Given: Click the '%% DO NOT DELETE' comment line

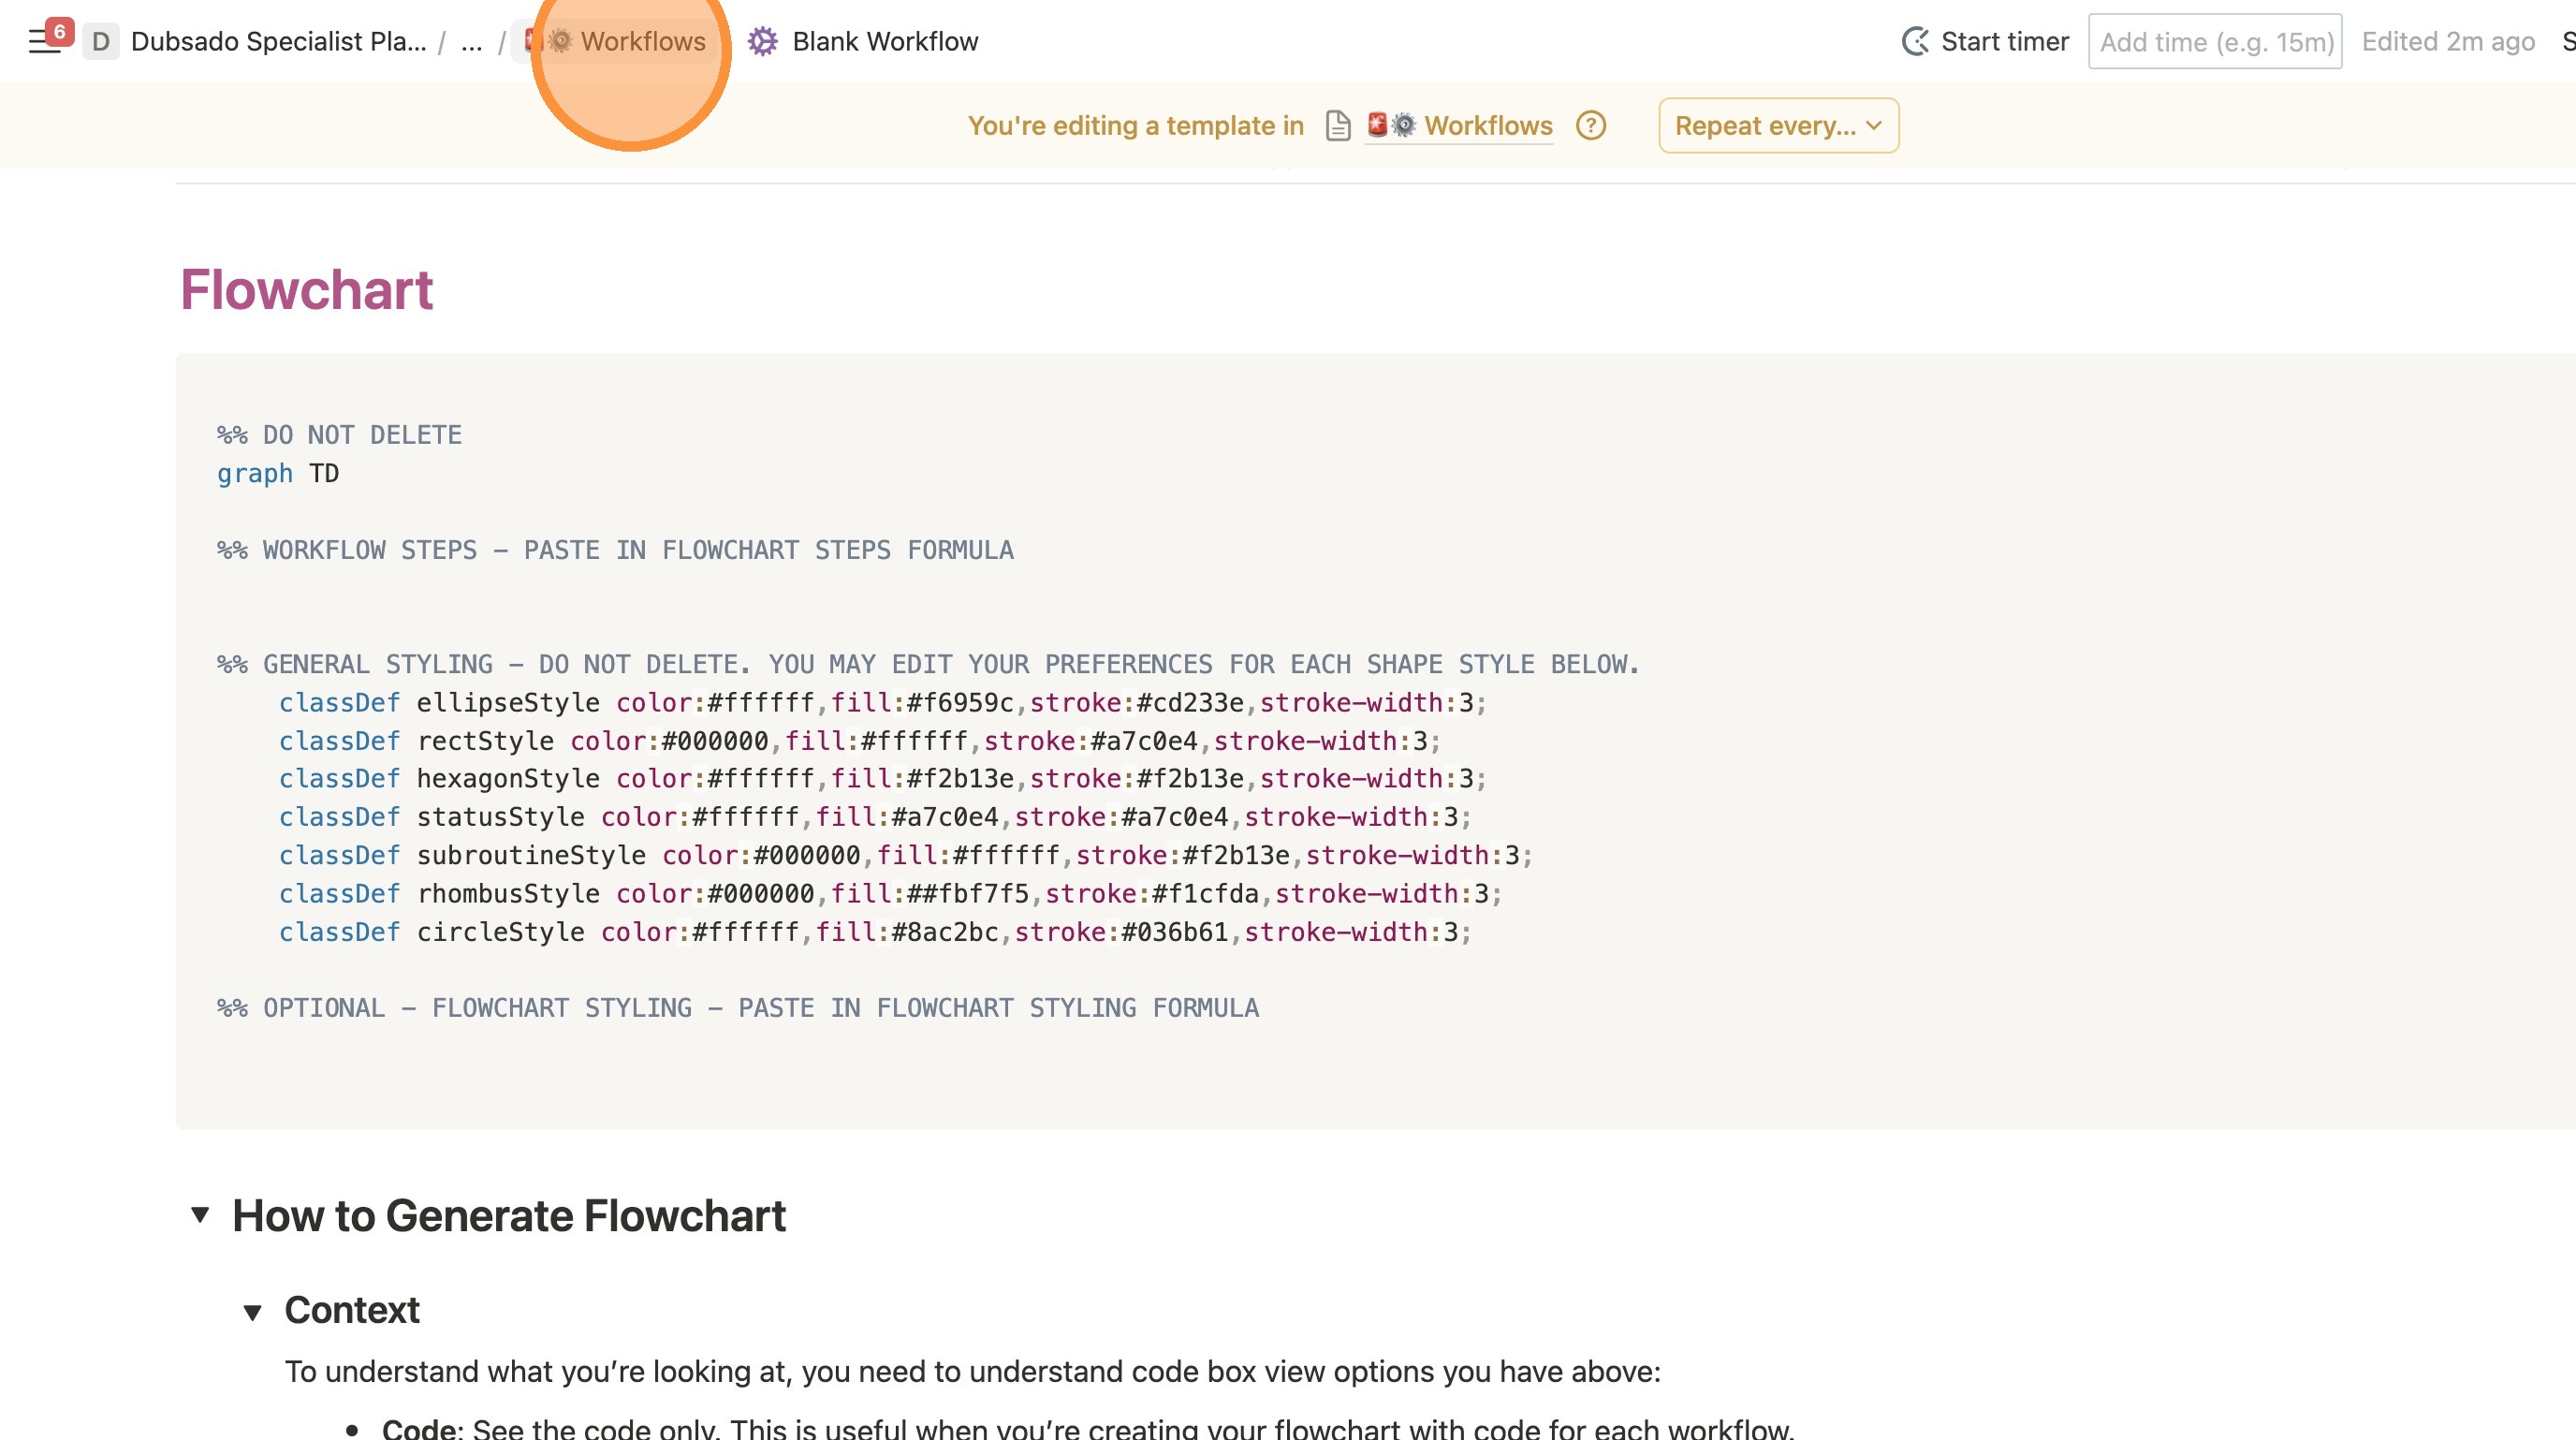Looking at the screenshot, I should (x=339, y=435).
